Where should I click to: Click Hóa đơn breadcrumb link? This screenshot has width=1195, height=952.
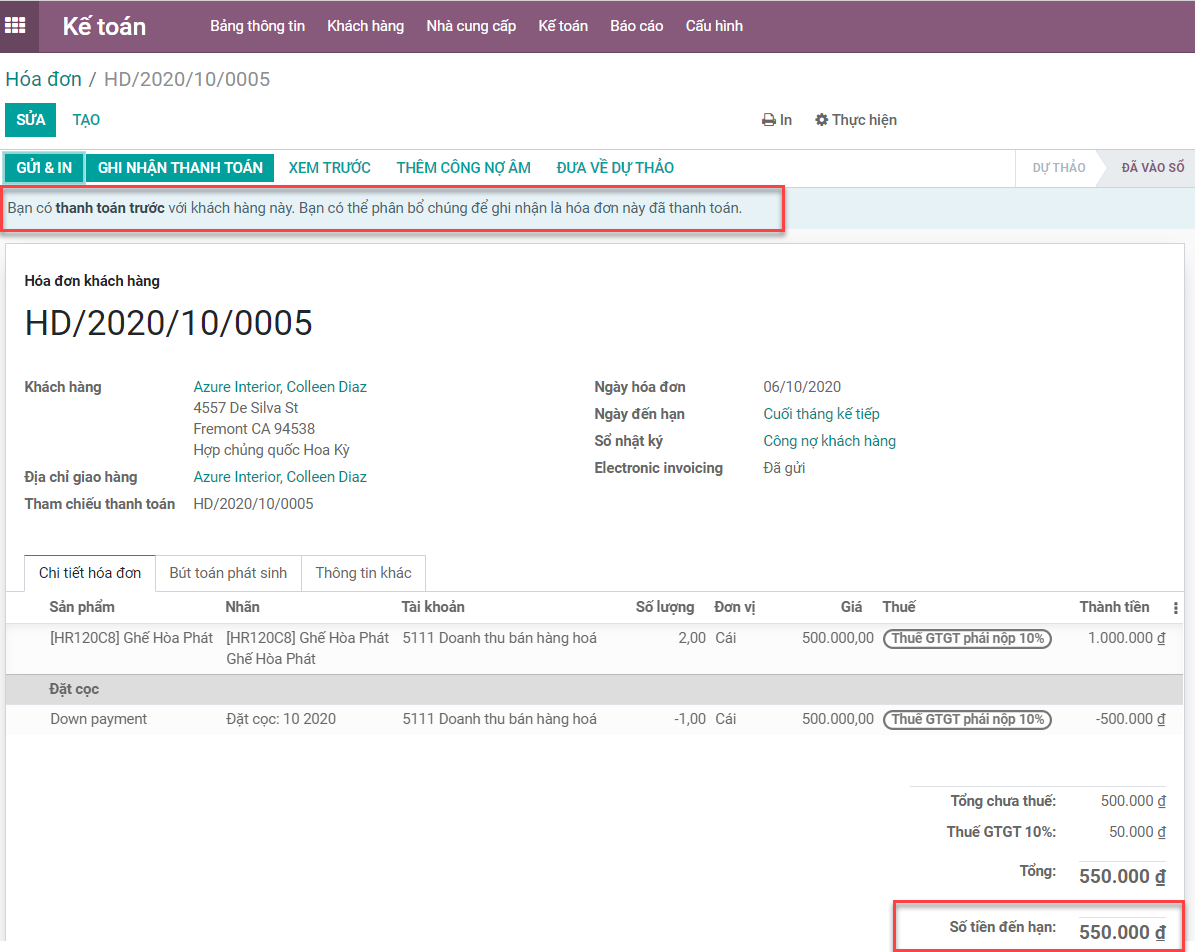click(x=43, y=79)
